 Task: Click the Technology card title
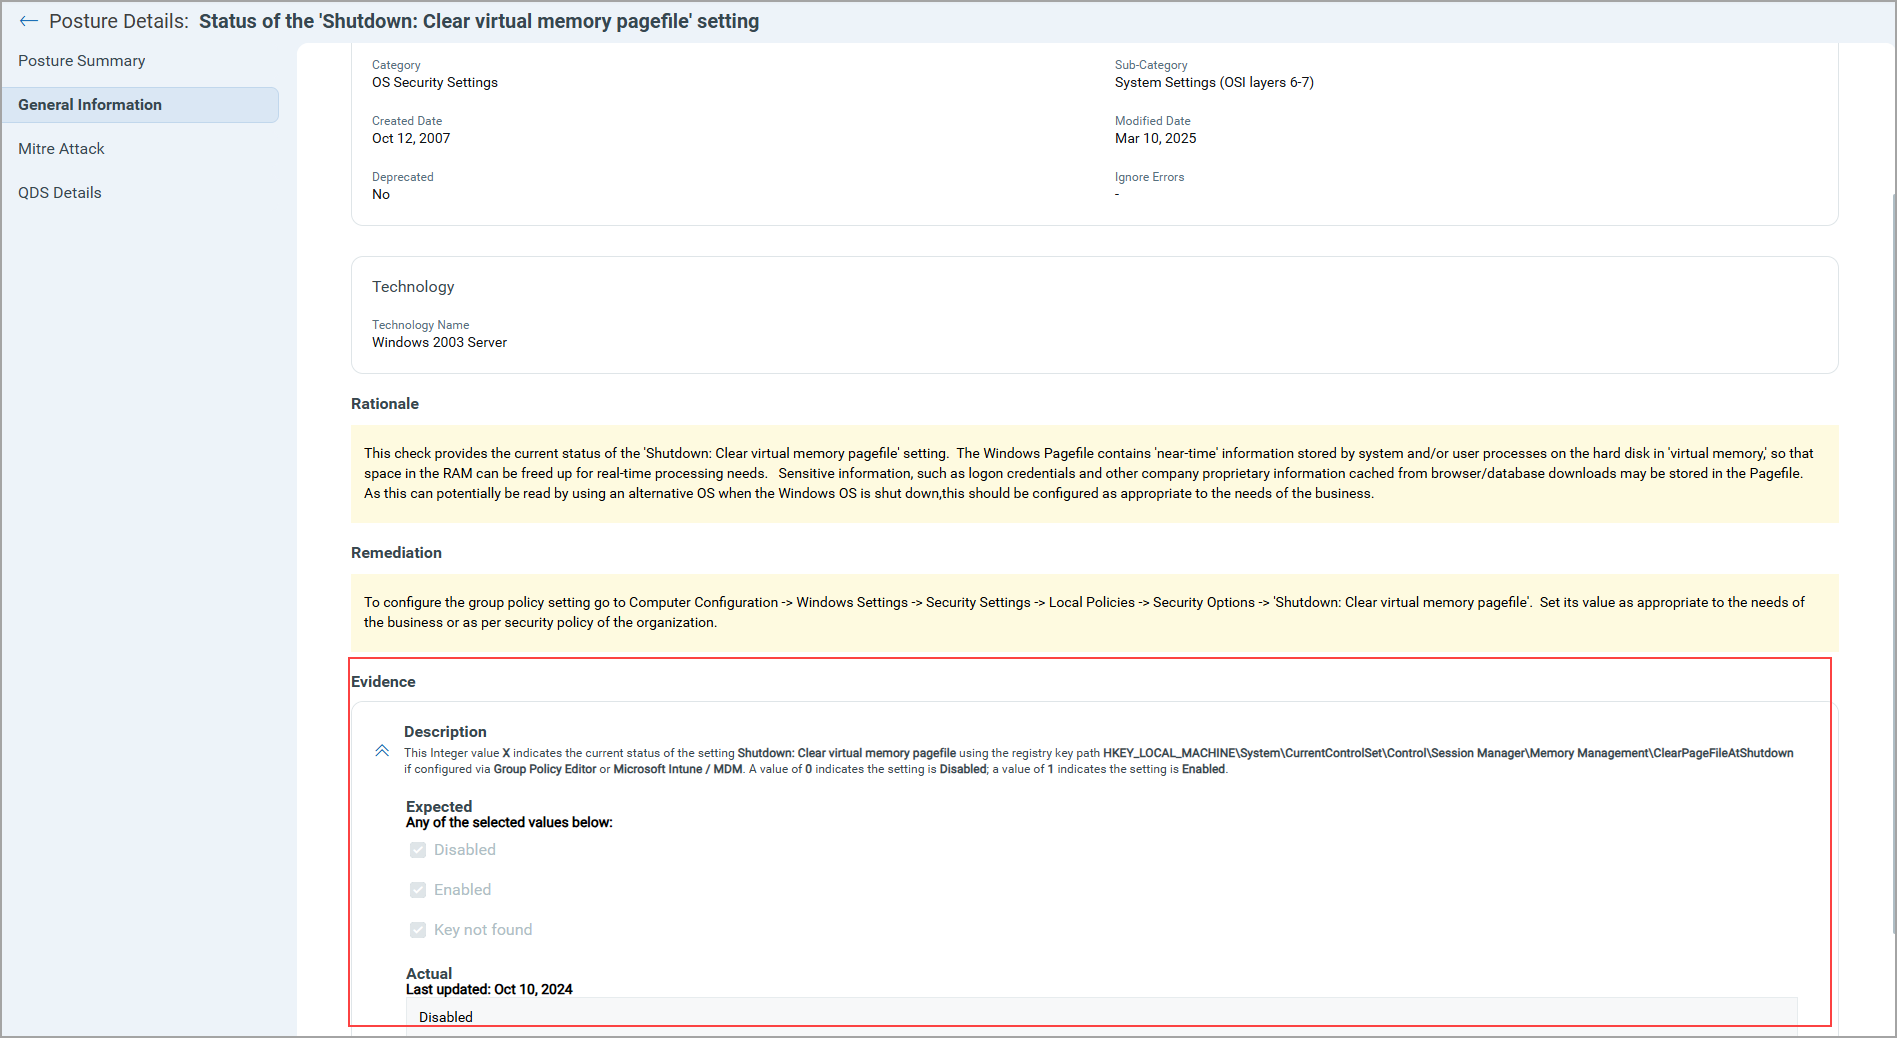coord(413,287)
